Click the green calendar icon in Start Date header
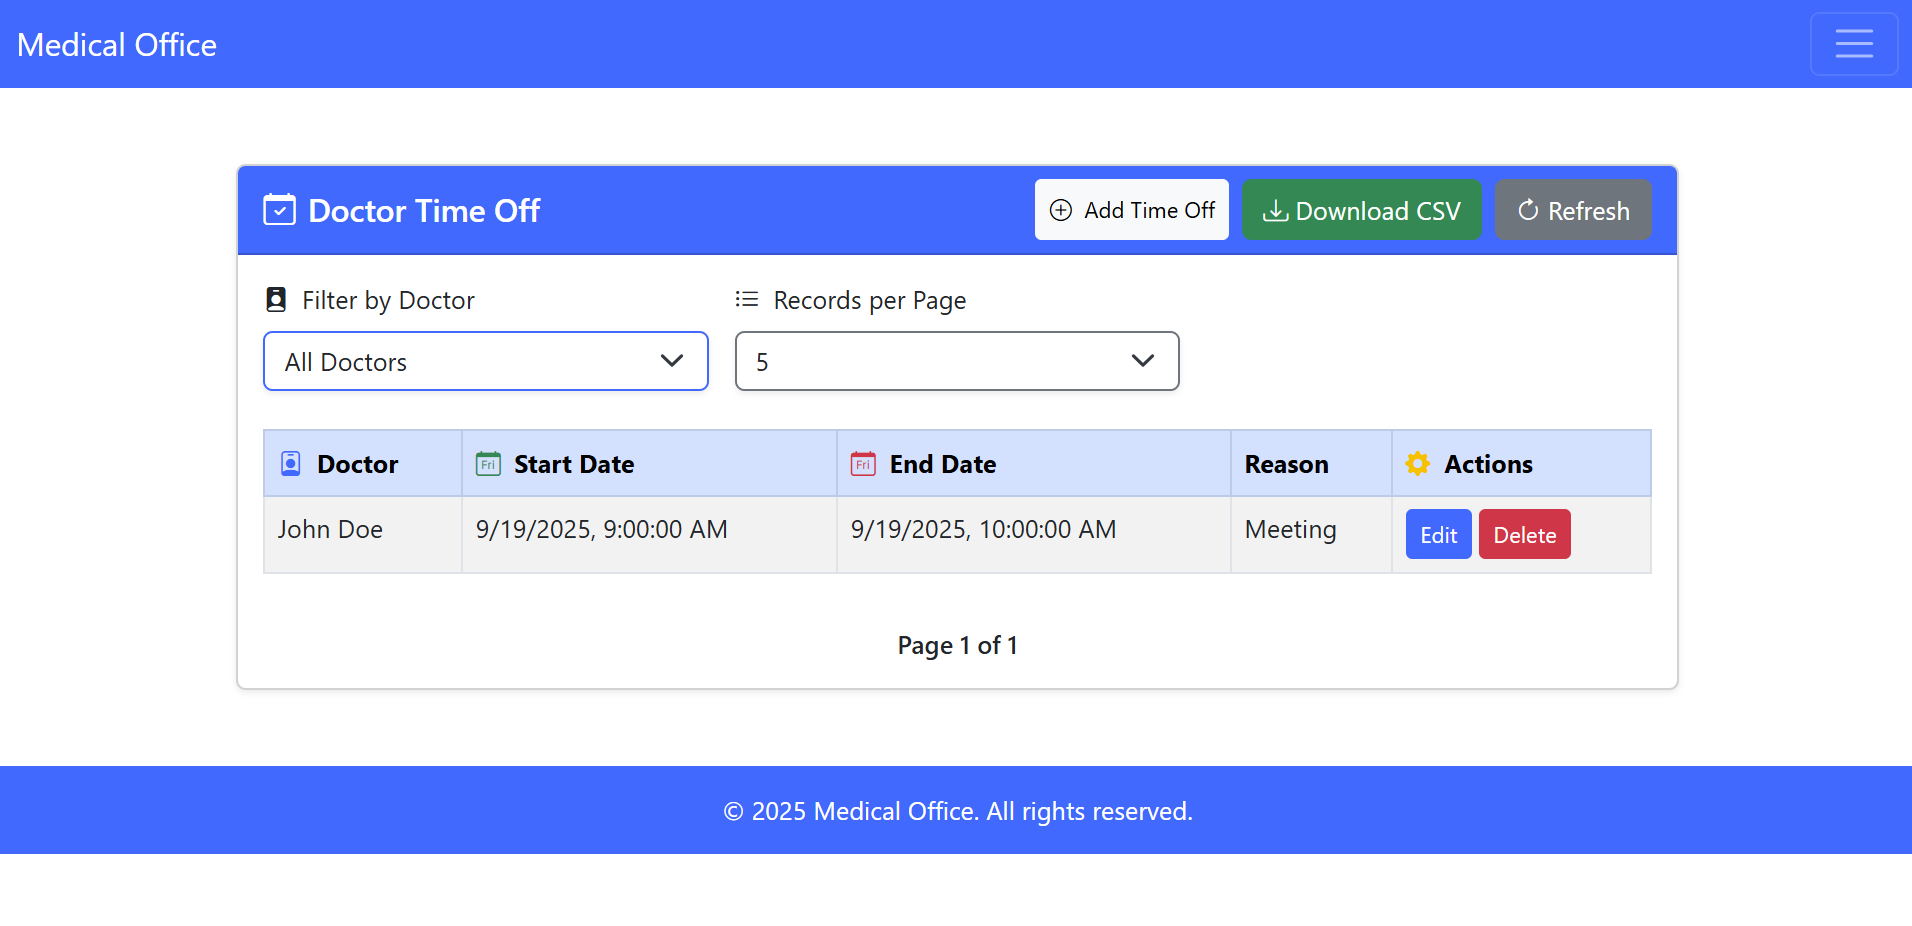 coord(488,464)
